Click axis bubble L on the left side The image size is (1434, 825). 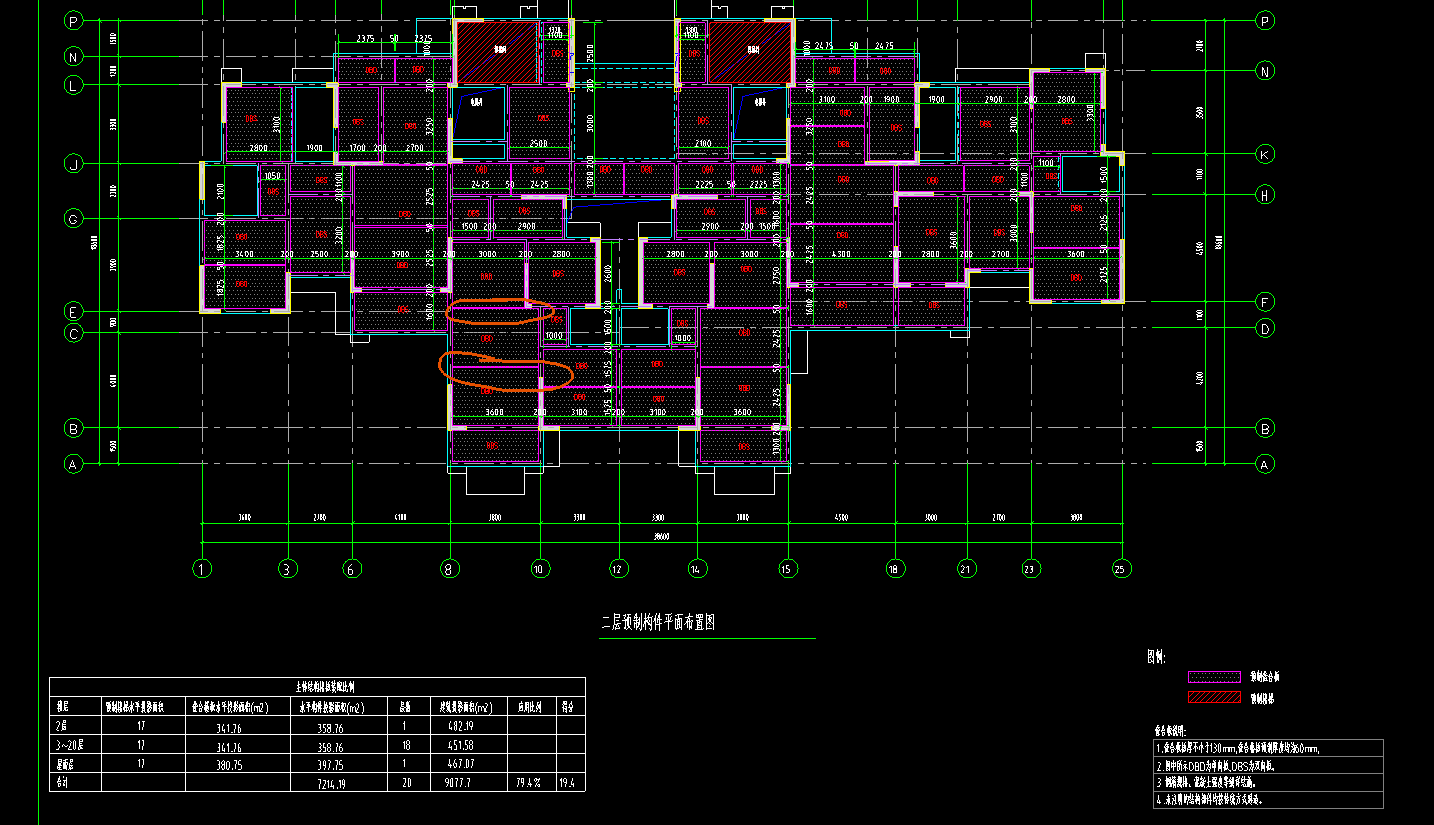tap(73, 85)
